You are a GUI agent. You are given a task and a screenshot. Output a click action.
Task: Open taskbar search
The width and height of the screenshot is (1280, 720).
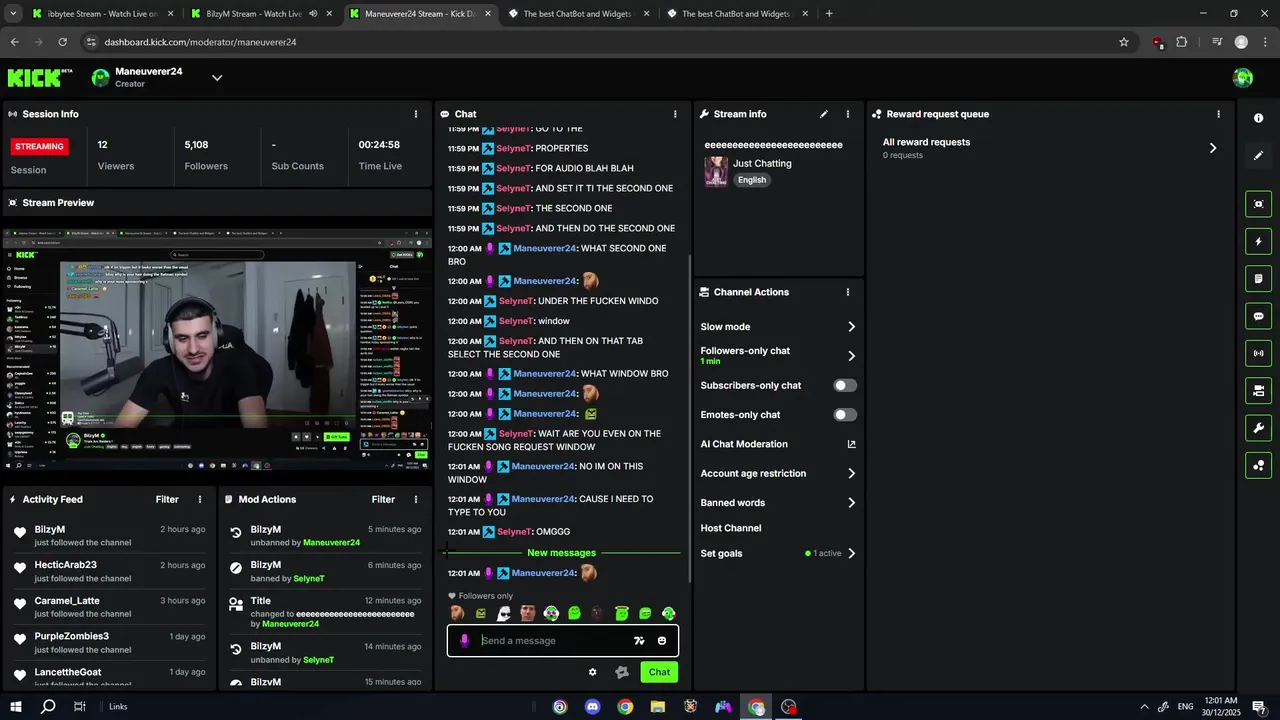click(48, 707)
